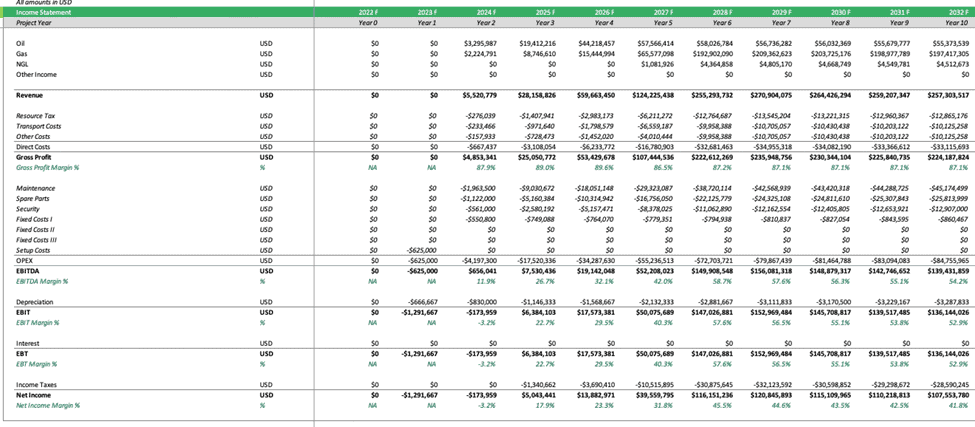Select Gross Profit value $25,050,772

537,157
